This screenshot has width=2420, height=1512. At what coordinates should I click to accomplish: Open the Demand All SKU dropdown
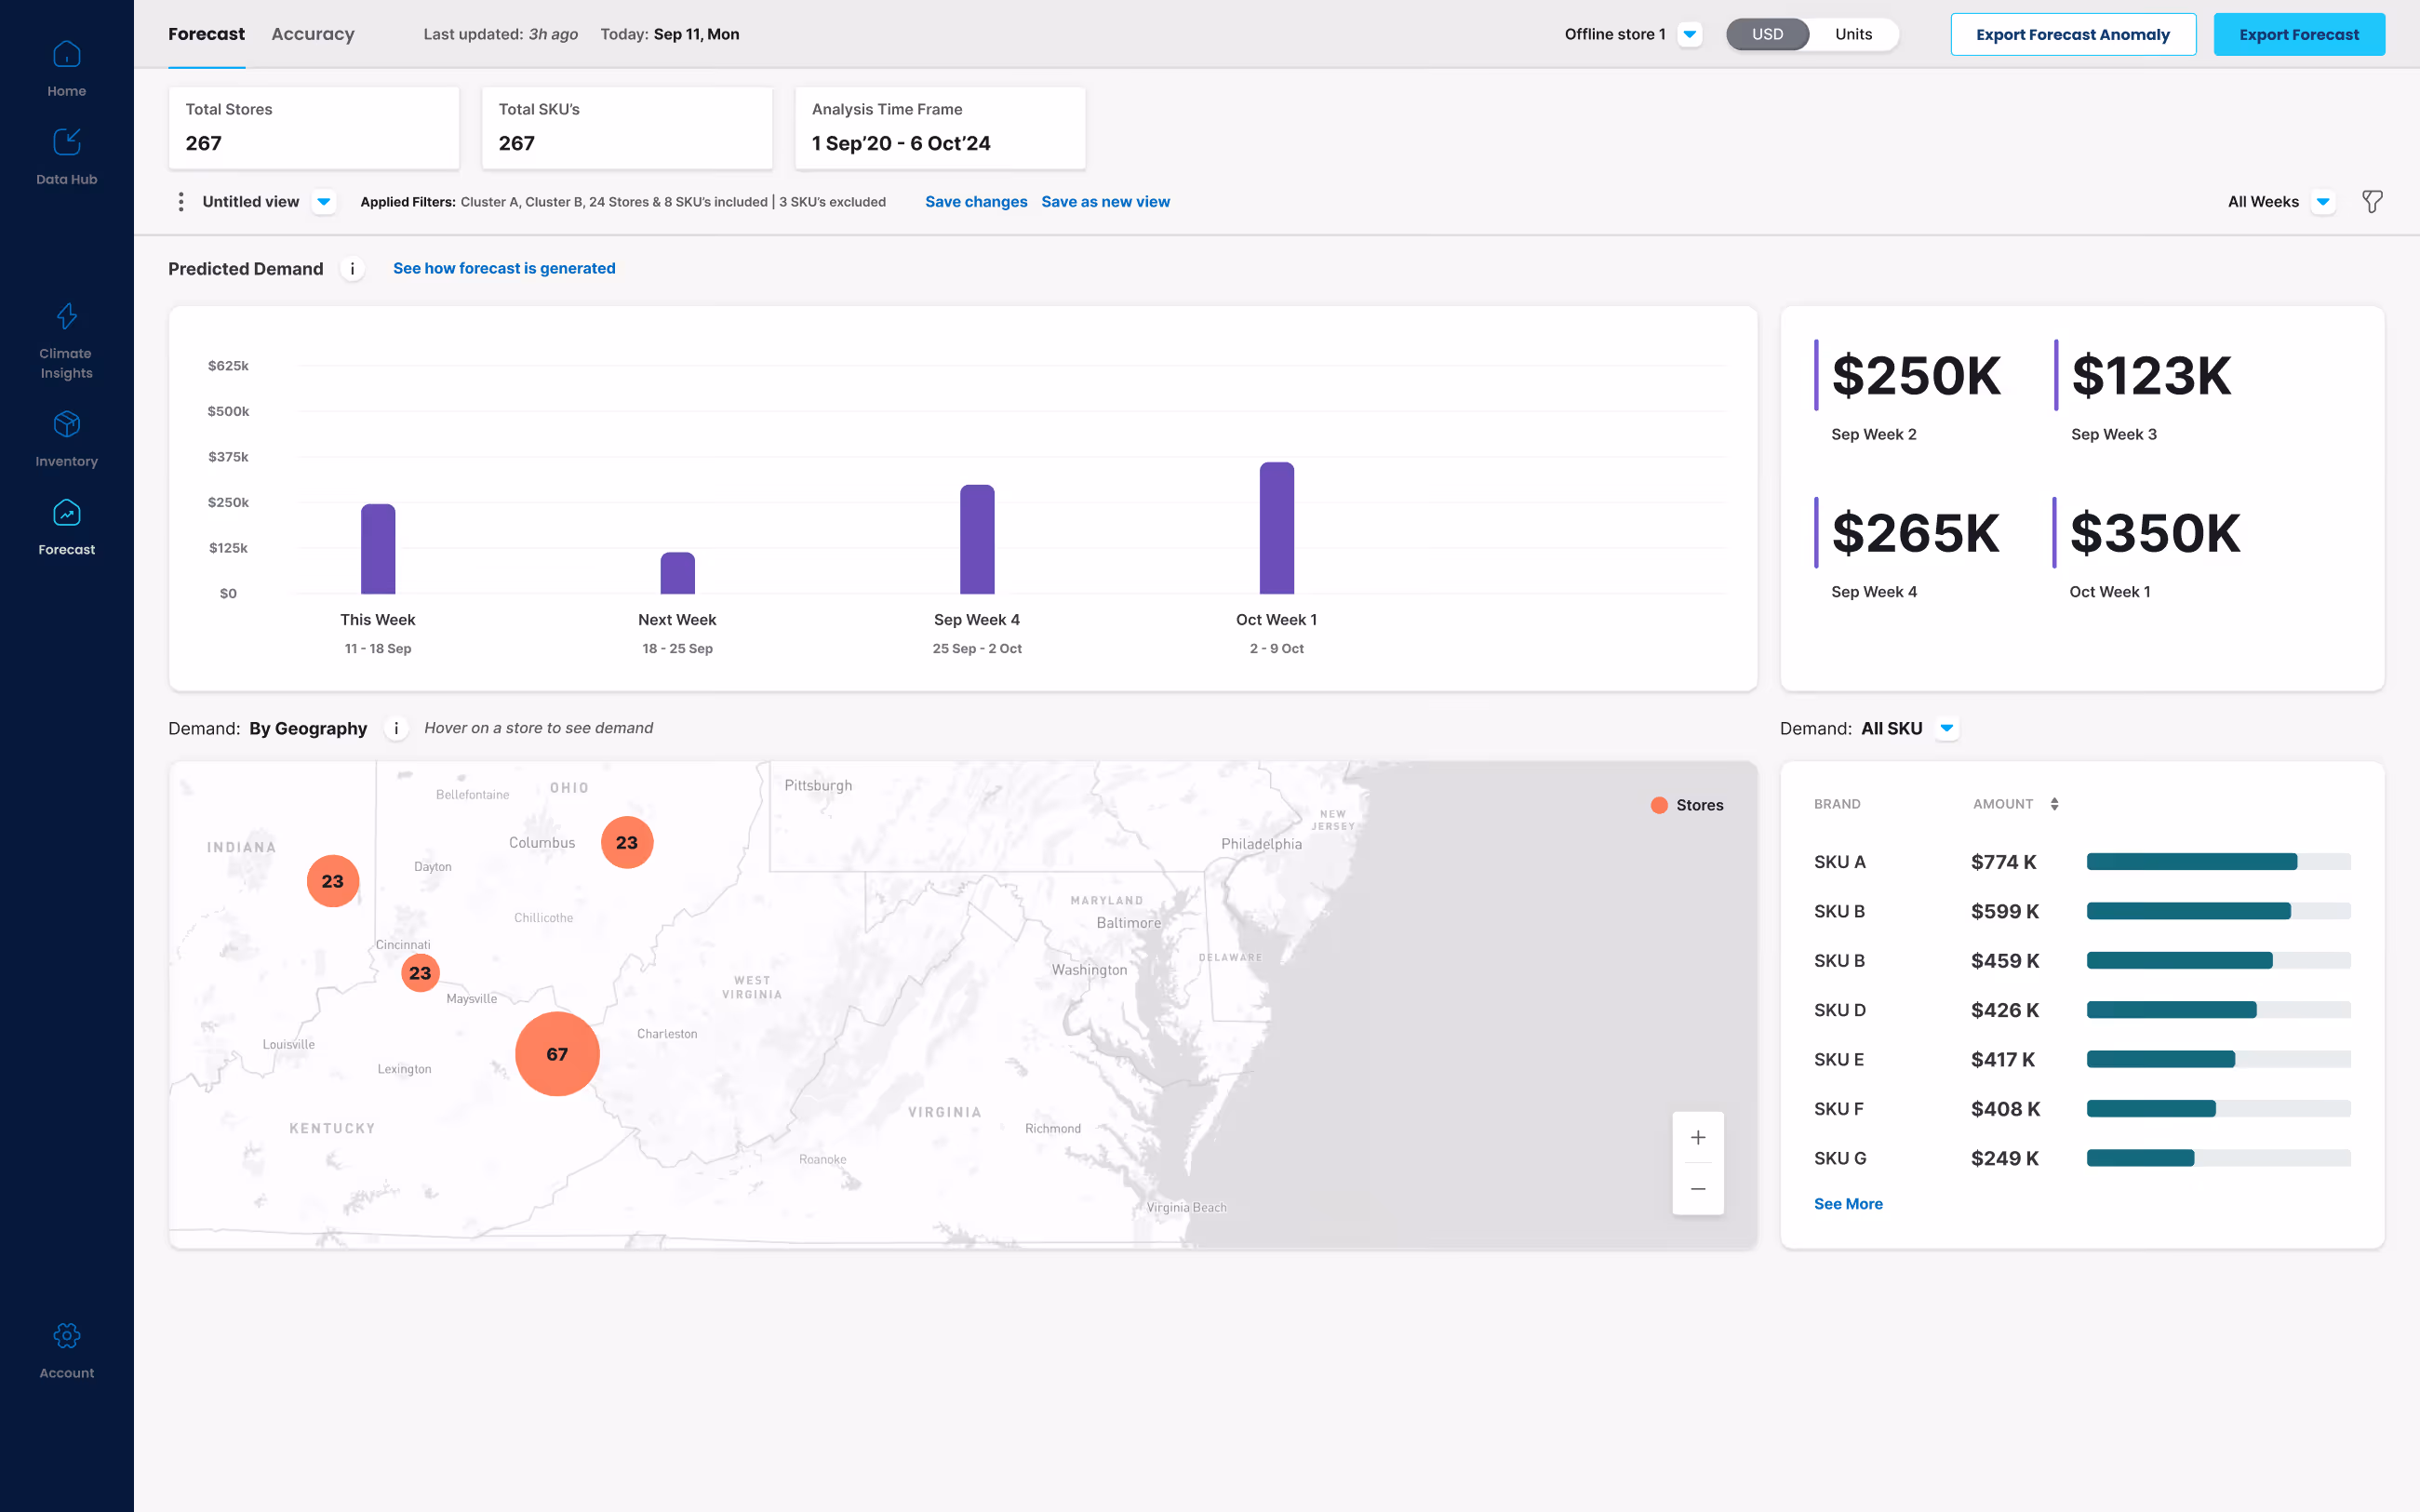point(1946,729)
